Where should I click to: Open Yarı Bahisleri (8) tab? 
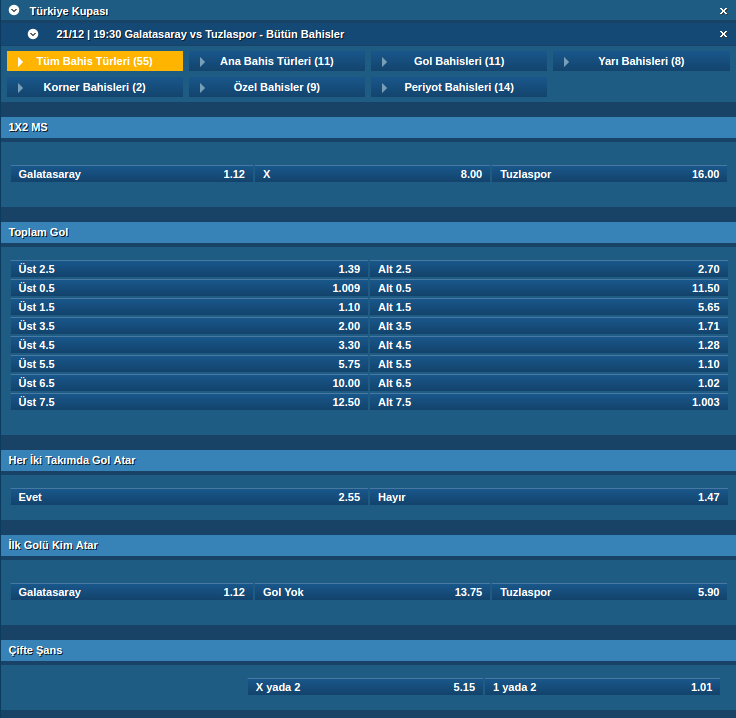point(641,61)
